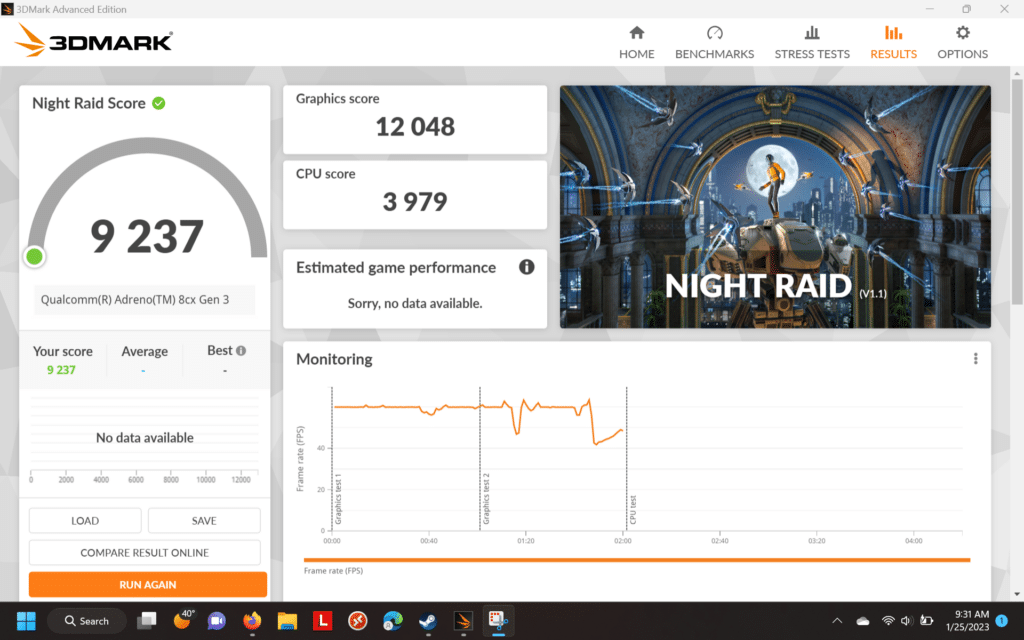
Task: Open Steam from the taskbar
Action: pos(428,620)
